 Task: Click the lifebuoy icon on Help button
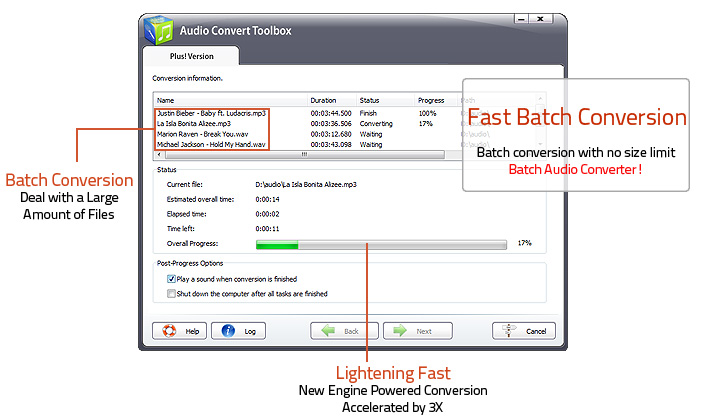(x=169, y=331)
